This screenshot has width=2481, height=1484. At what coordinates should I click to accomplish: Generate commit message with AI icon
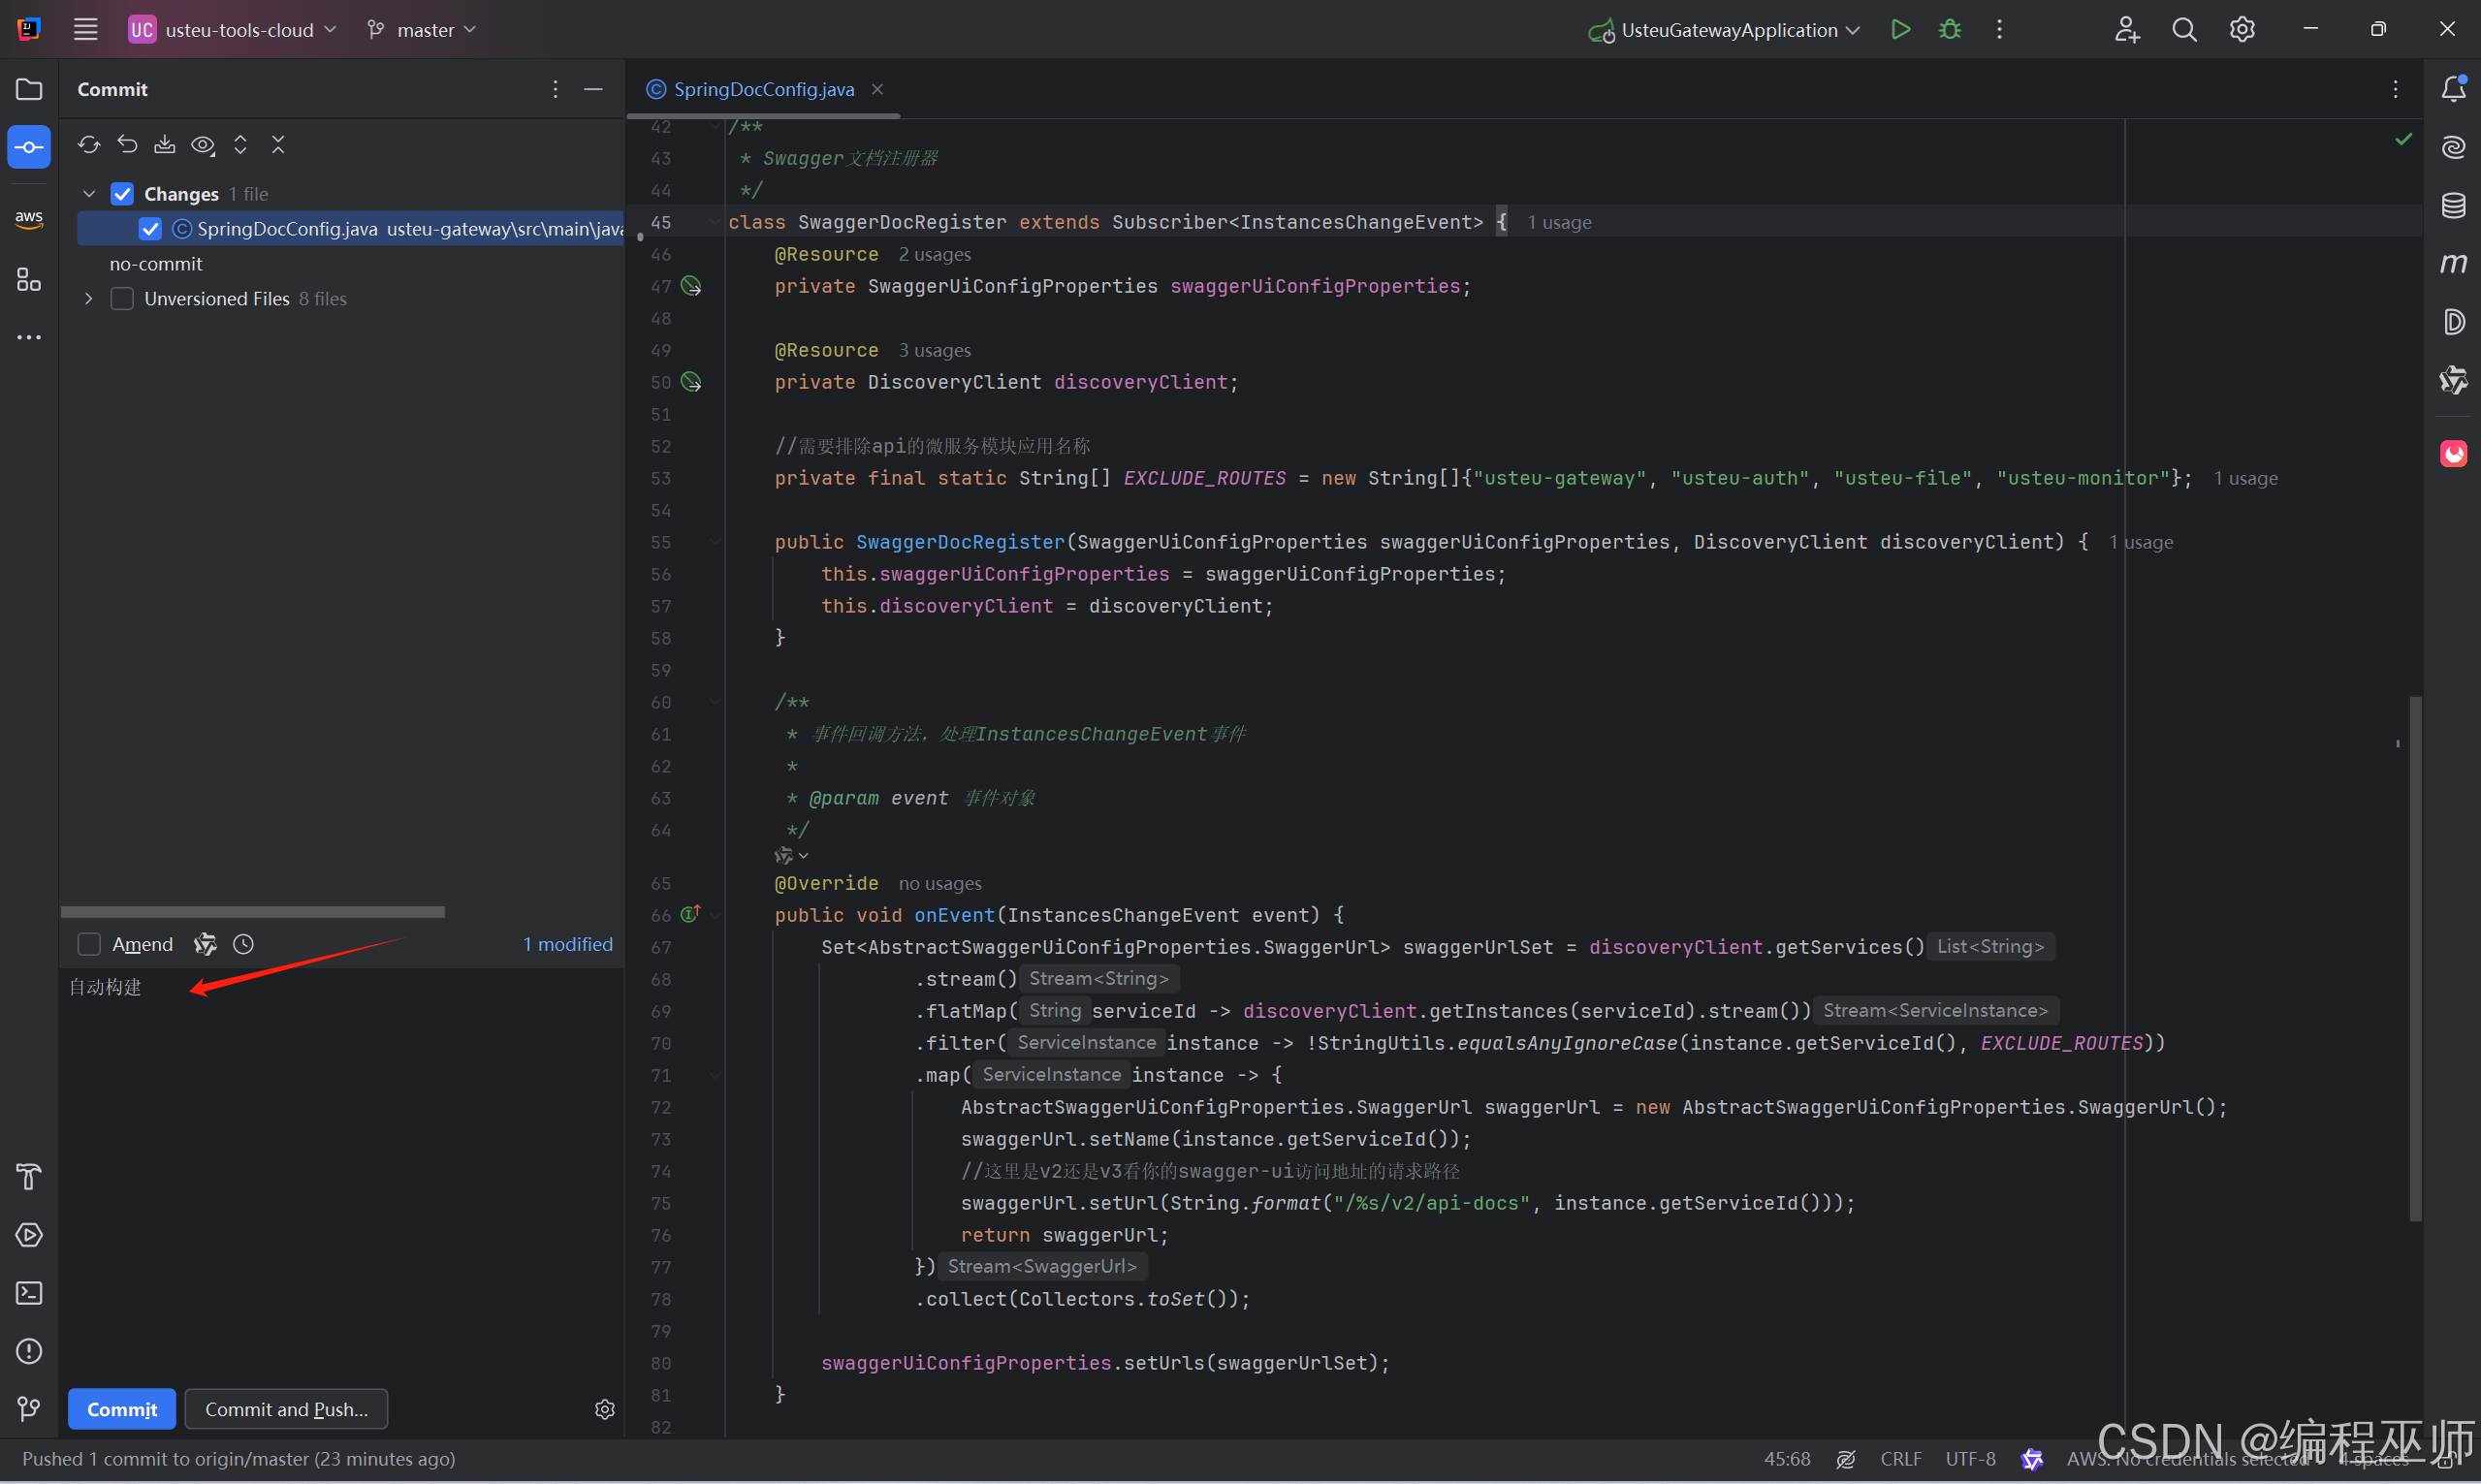(x=205, y=944)
